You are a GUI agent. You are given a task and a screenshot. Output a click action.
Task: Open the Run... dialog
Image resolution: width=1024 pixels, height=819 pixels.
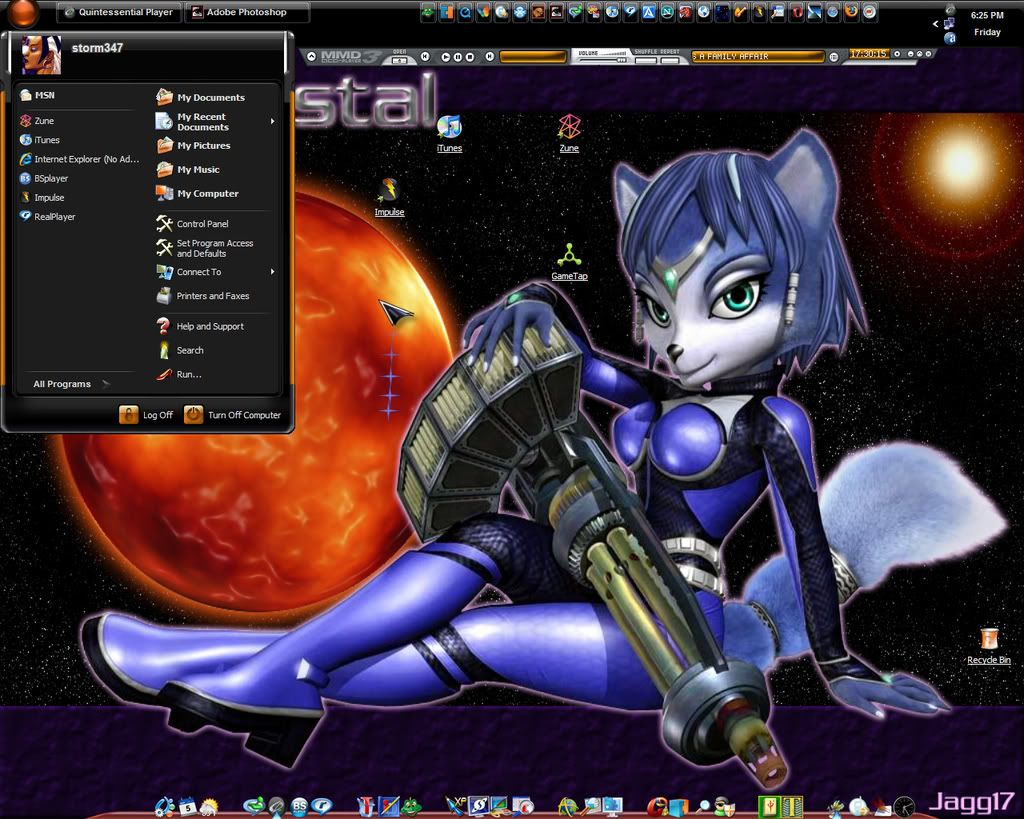(179, 374)
